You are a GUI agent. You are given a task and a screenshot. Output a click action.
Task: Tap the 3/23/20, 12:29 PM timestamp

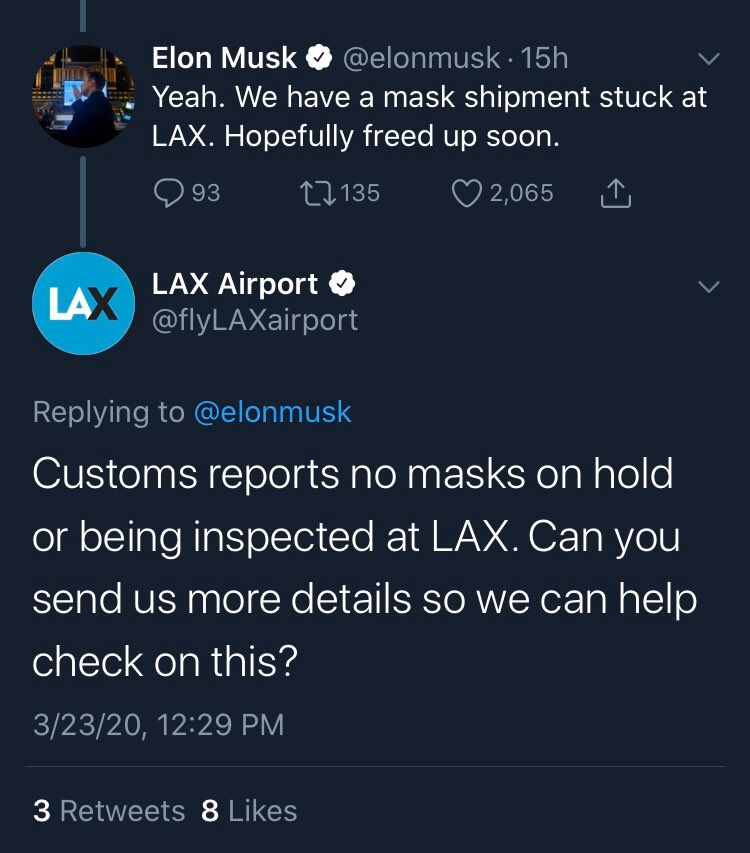(158, 724)
